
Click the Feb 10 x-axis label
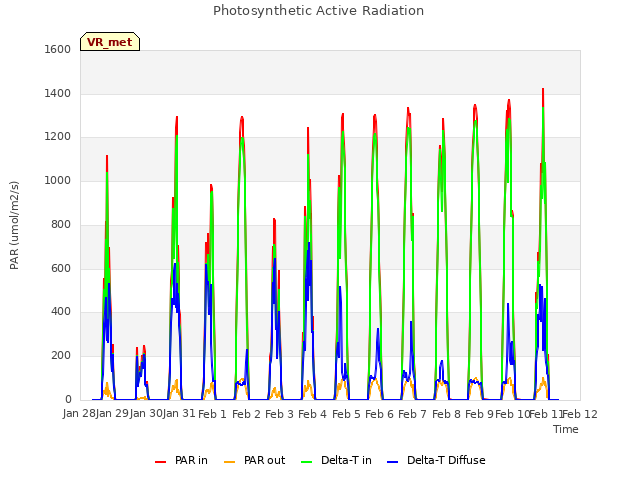513,414
